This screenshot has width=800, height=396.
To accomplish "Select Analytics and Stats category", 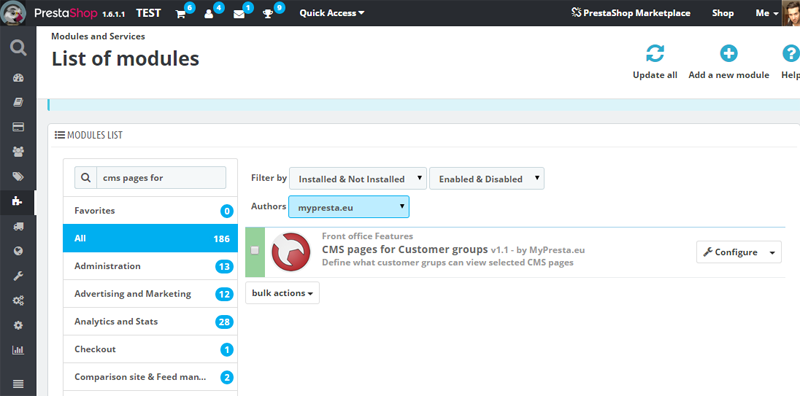I will [151, 321].
